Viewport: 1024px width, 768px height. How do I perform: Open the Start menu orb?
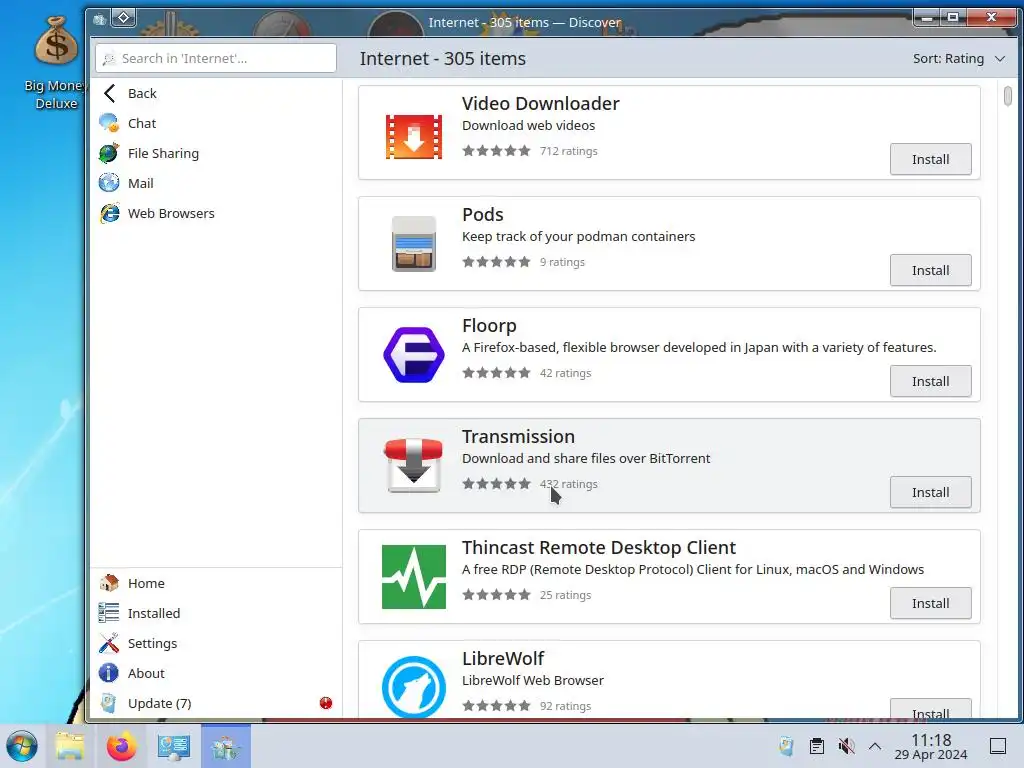pyautogui.click(x=22, y=746)
